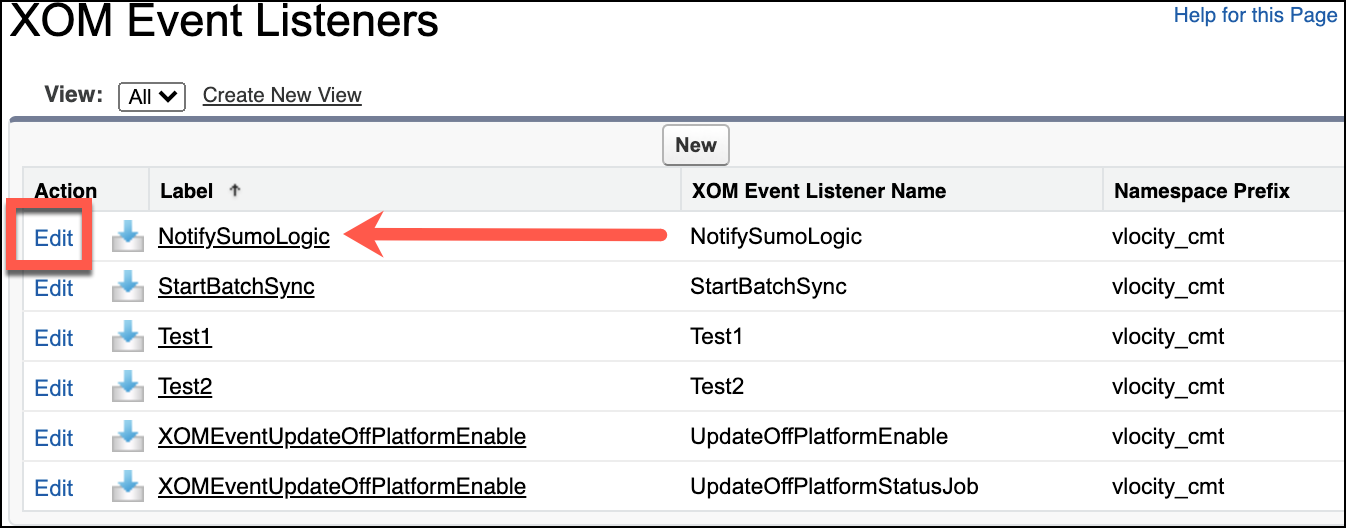Click the download icon in the Test2 row
1346x528 pixels.
pos(128,387)
